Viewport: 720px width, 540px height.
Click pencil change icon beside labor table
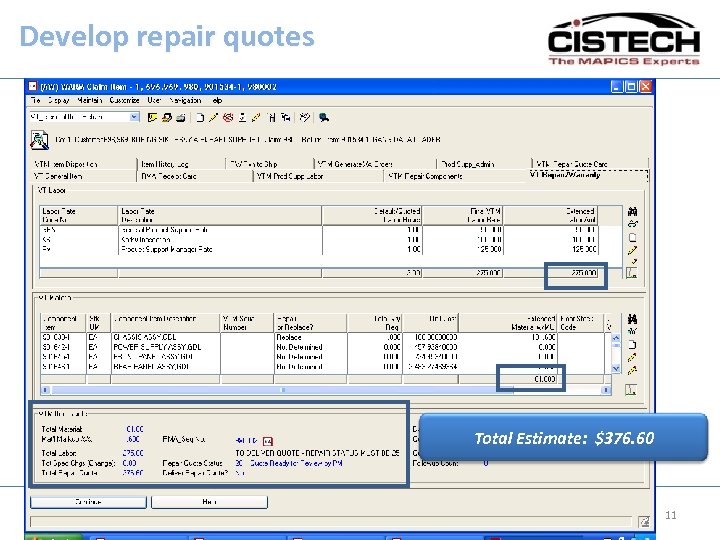pos(632,251)
